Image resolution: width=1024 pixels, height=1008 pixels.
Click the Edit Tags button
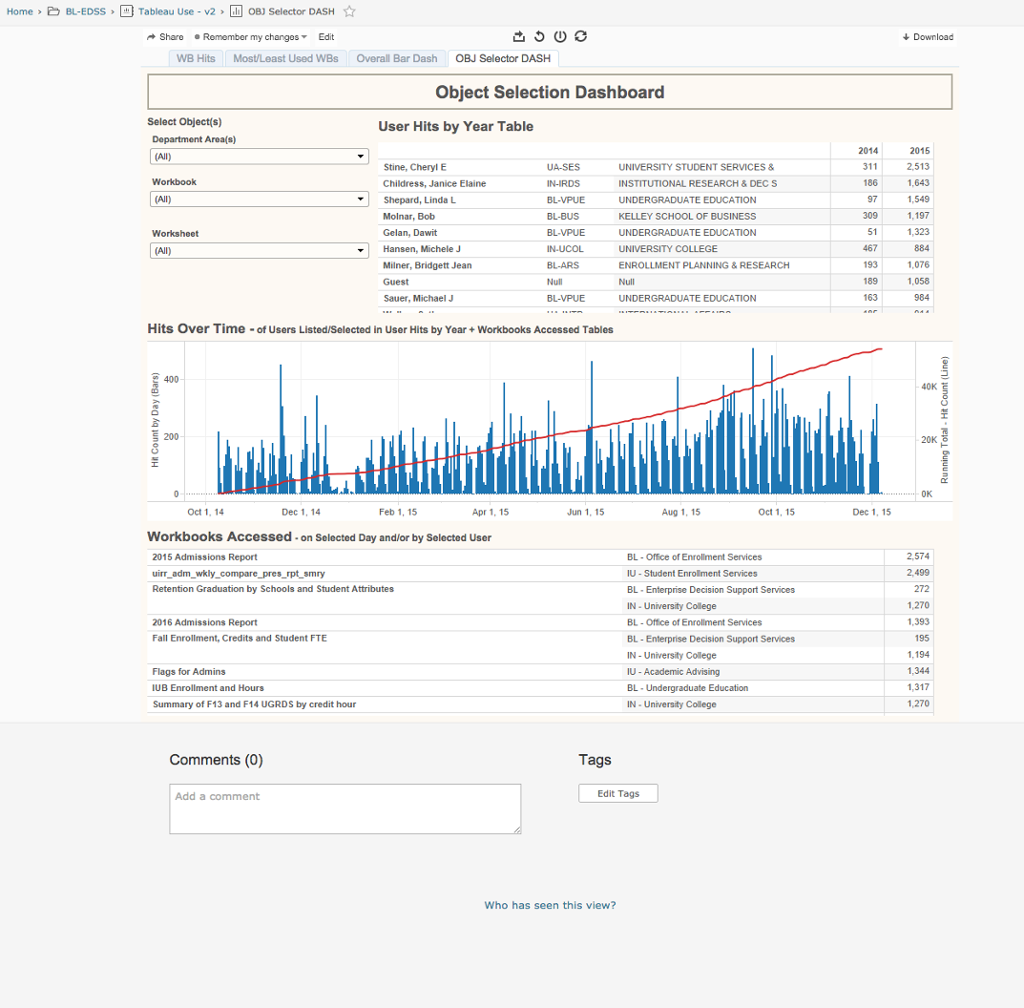click(x=618, y=794)
